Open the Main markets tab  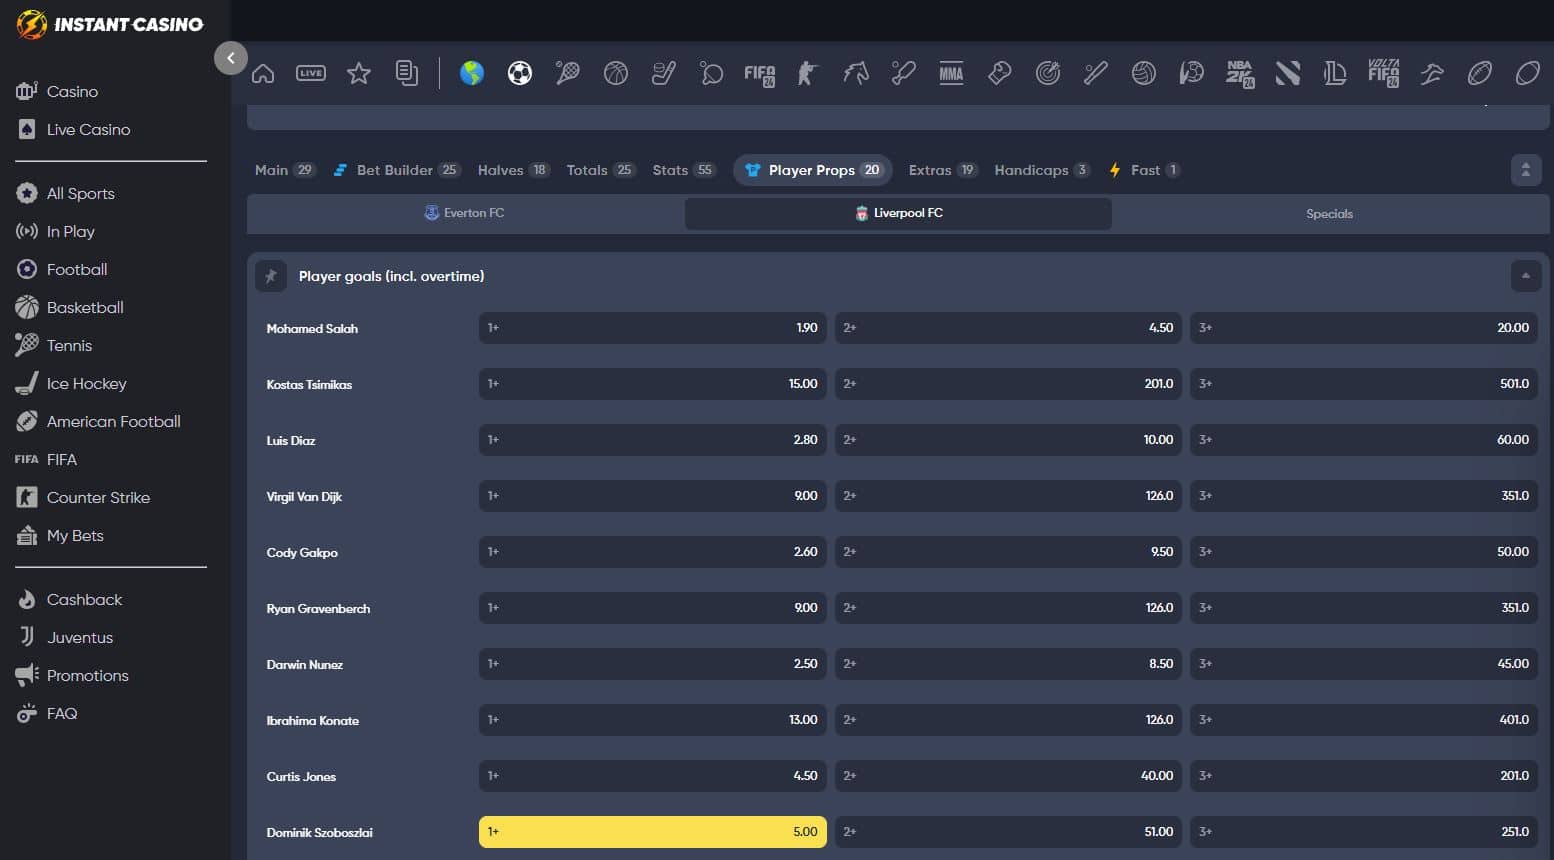pos(285,170)
